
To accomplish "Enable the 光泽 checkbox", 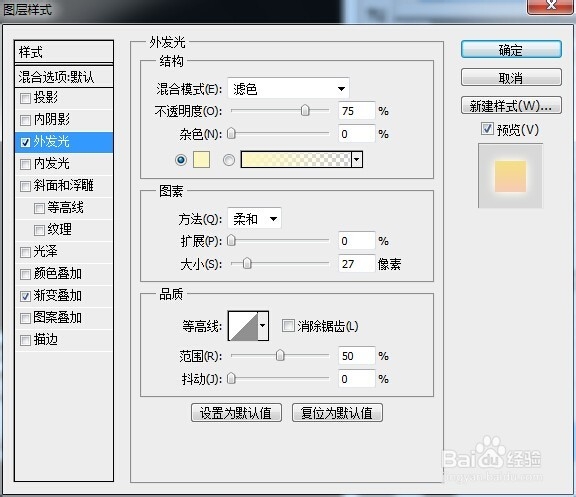I will (x=25, y=252).
